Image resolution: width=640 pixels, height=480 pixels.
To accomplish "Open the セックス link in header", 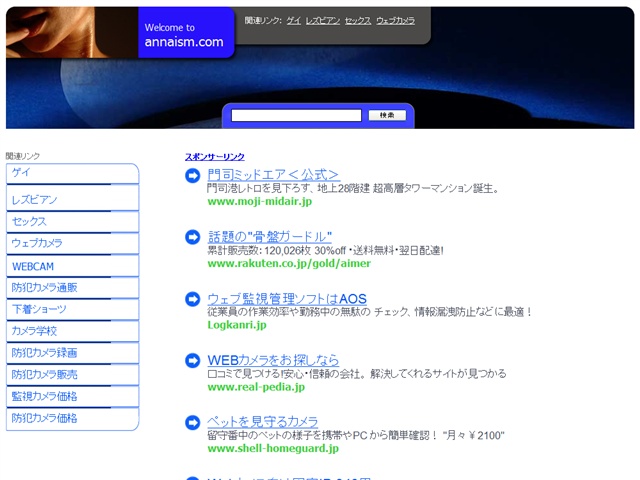I will [358, 20].
